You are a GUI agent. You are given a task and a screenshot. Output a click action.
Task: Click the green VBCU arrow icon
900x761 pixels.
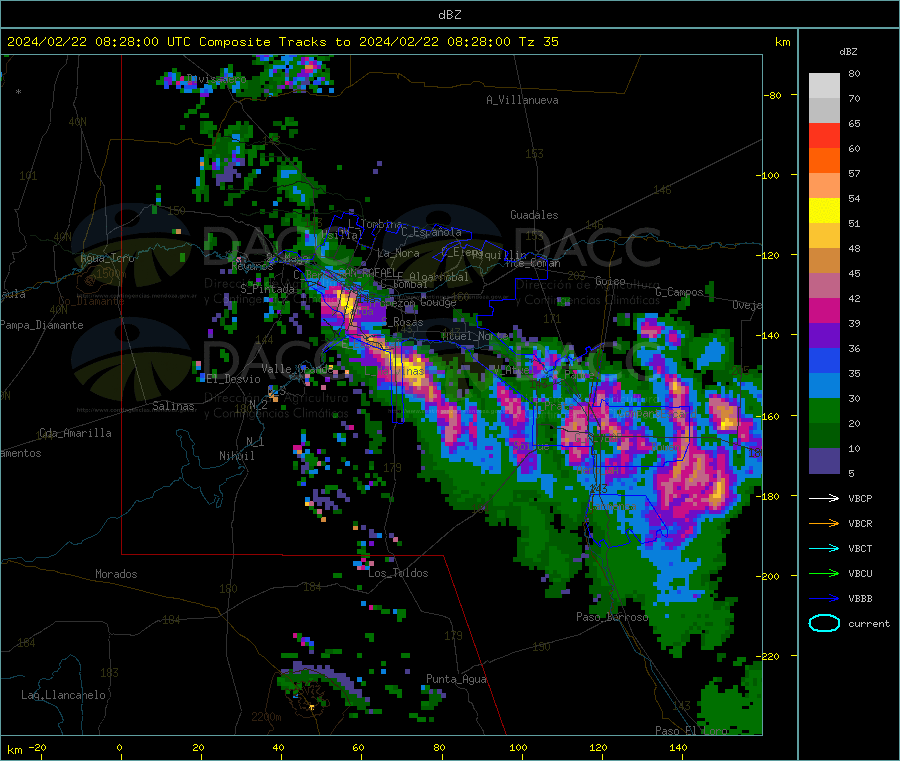click(824, 573)
